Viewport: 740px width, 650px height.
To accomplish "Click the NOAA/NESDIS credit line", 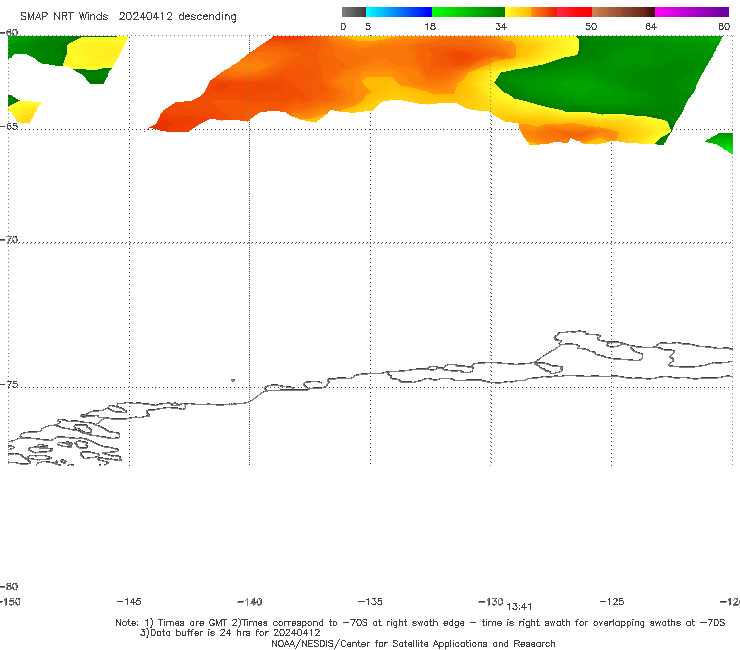I will 413,644.
